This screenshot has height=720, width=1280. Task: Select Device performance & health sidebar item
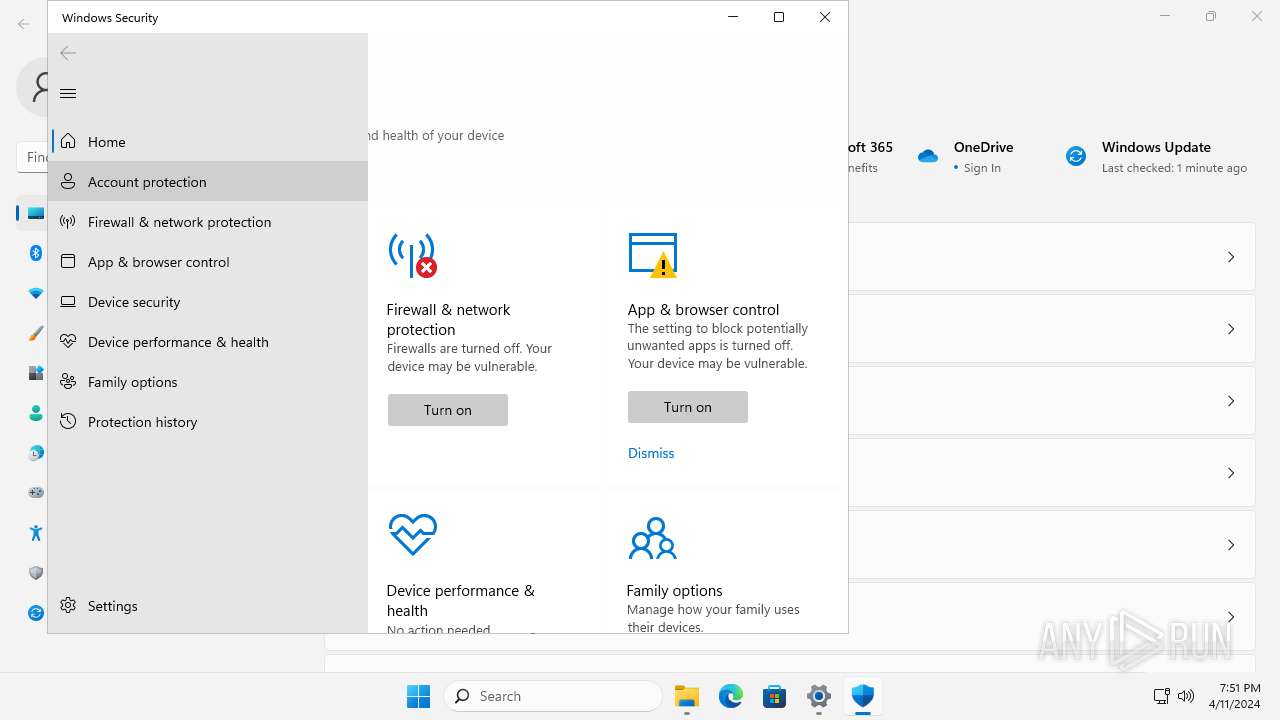pyautogui.click(x=208, y=342)
